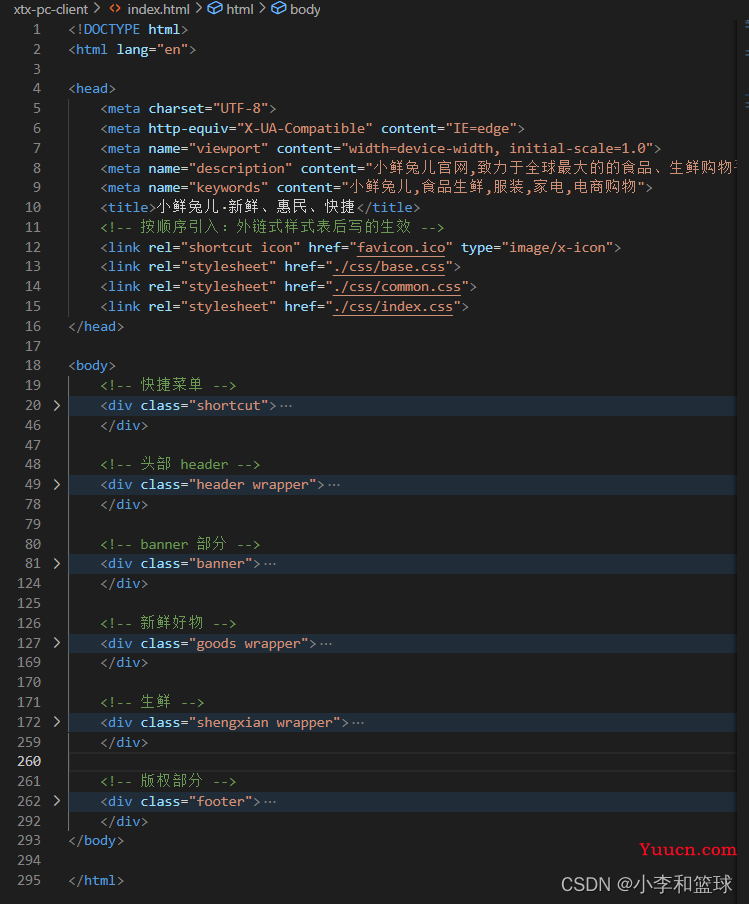Viewport: 749px width, 904px height.
Task: Click the 快捷菜单 comment line
Action: [x=168, y=385]
